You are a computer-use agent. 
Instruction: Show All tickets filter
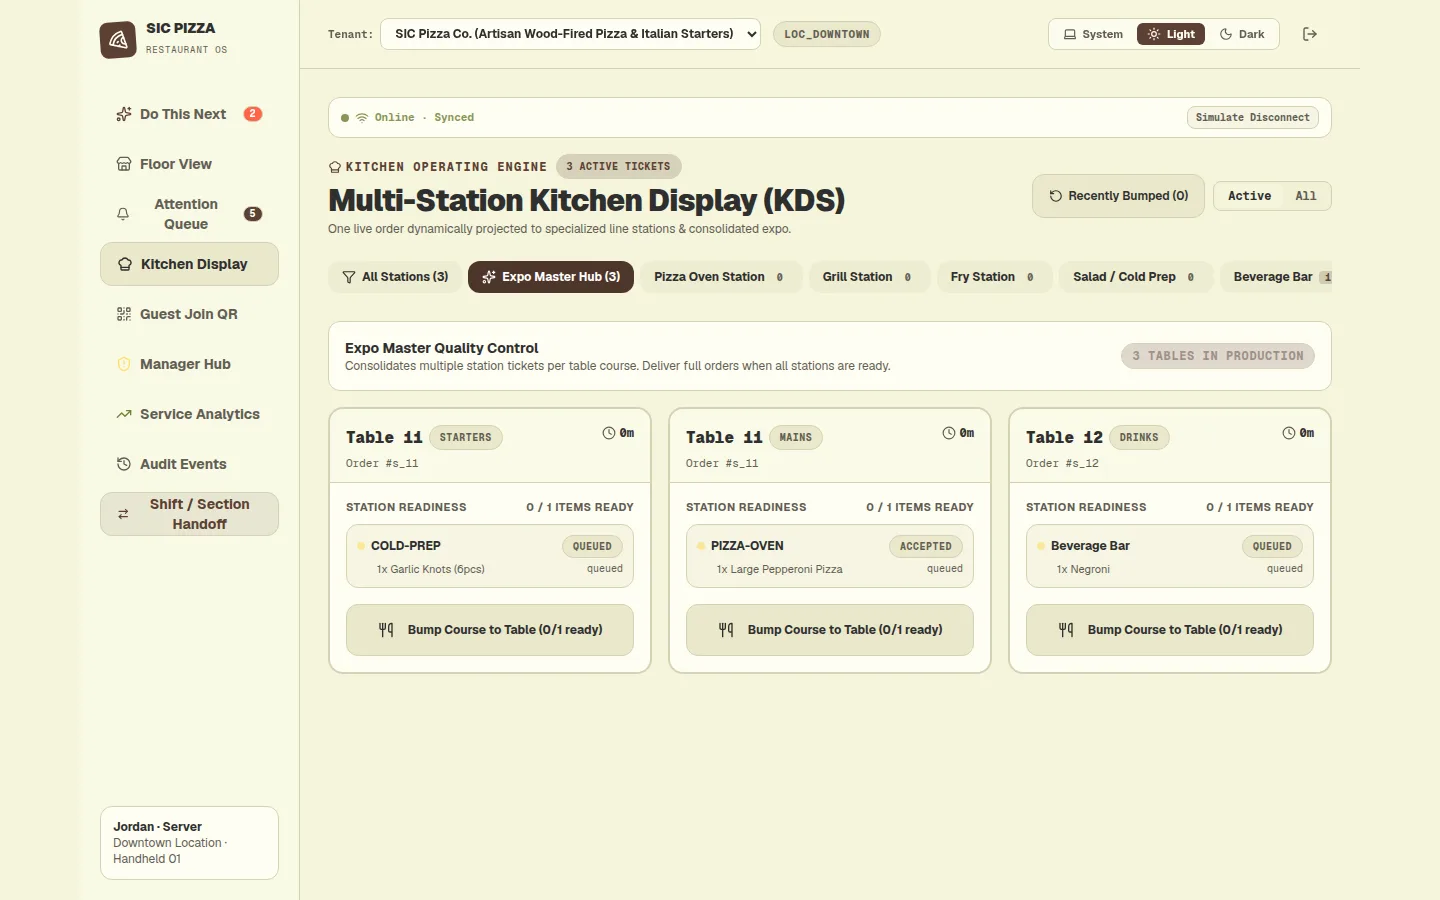(x=1306, y=196)
